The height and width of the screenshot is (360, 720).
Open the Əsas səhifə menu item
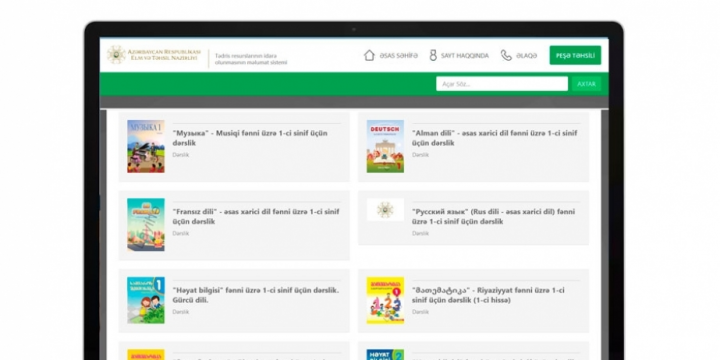point(399,56)
